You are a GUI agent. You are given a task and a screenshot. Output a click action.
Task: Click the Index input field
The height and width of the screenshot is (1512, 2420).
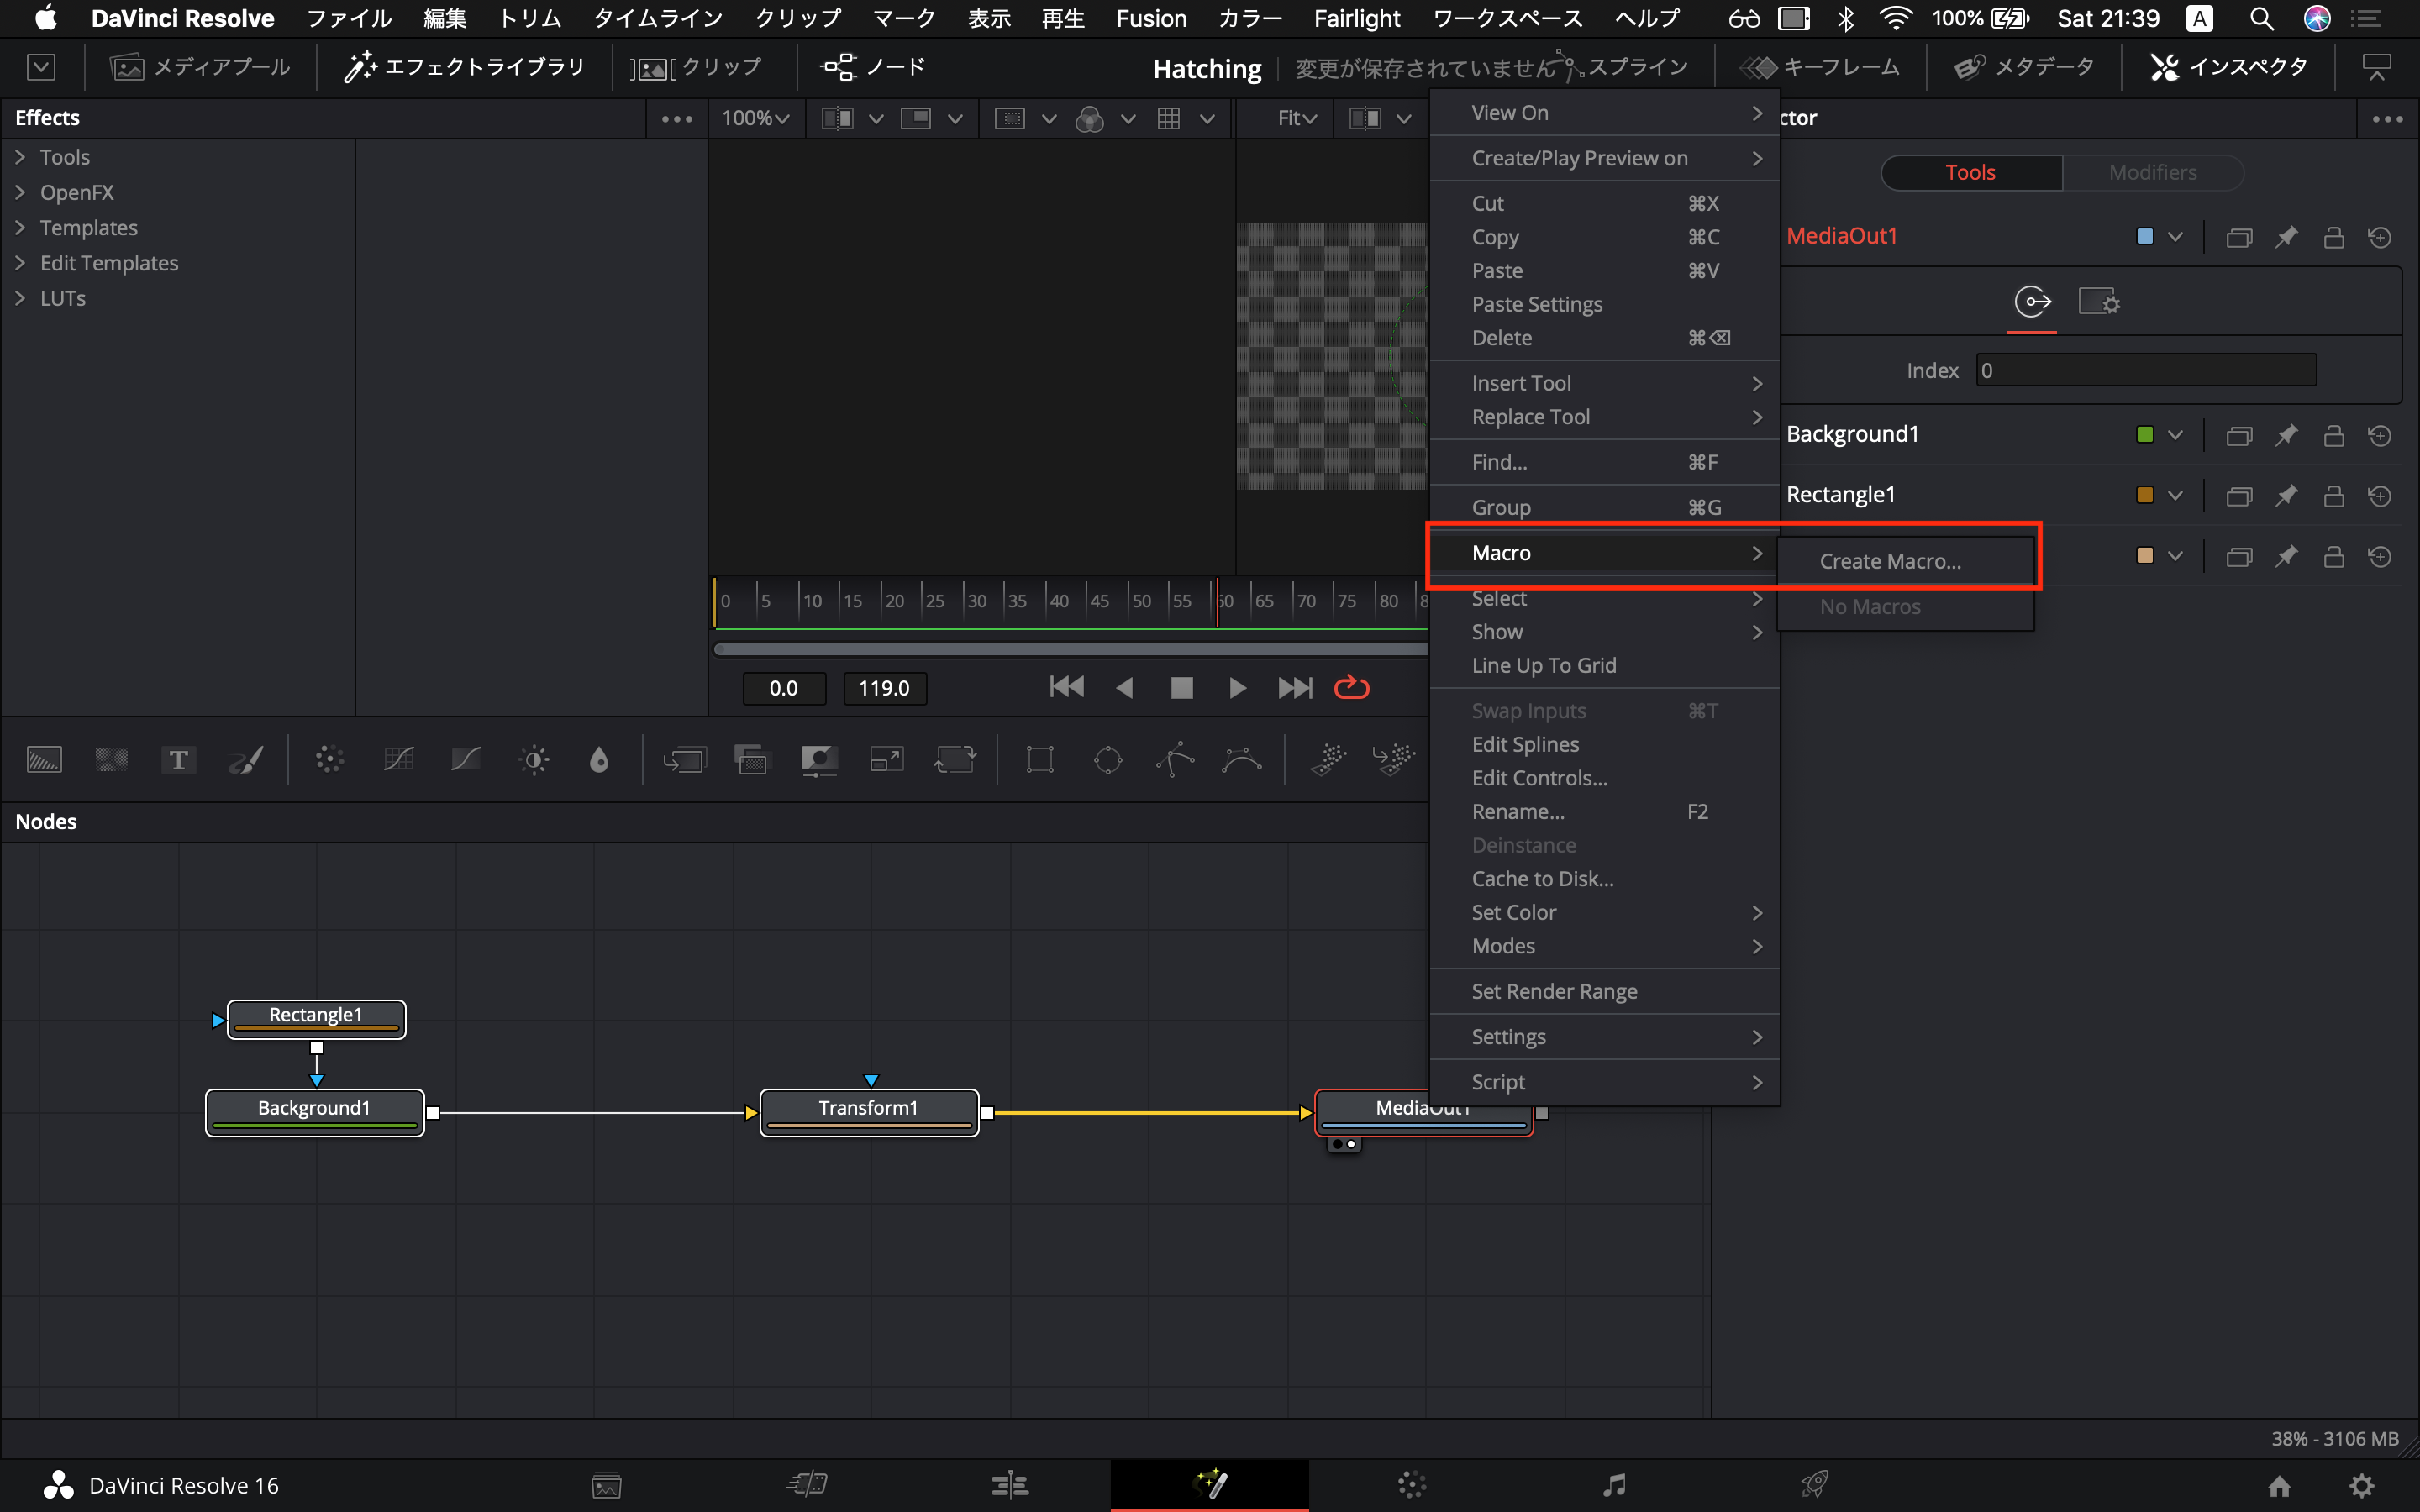(x=2145, y=370)
